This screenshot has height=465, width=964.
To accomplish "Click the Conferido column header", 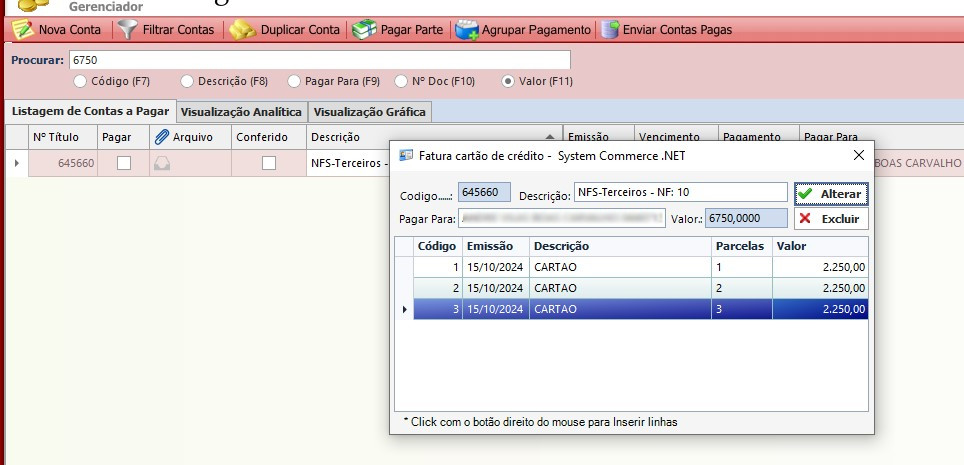I will pyautogui.click(x=269, y=137).
